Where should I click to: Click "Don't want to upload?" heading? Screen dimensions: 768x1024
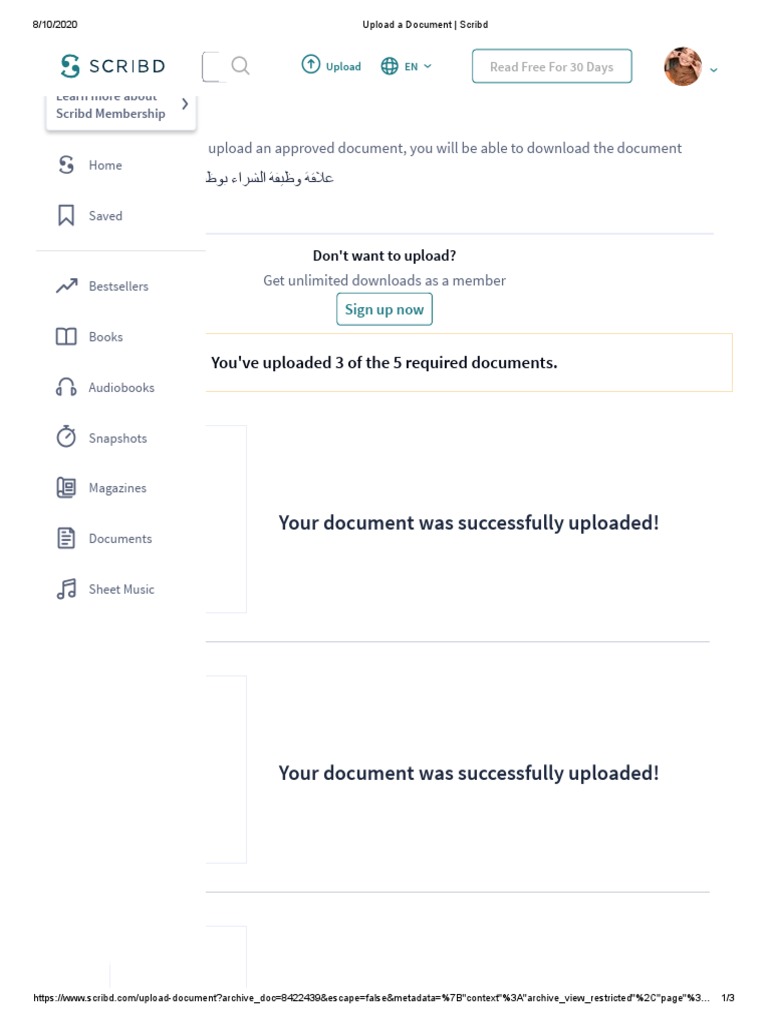click(385, 255)
